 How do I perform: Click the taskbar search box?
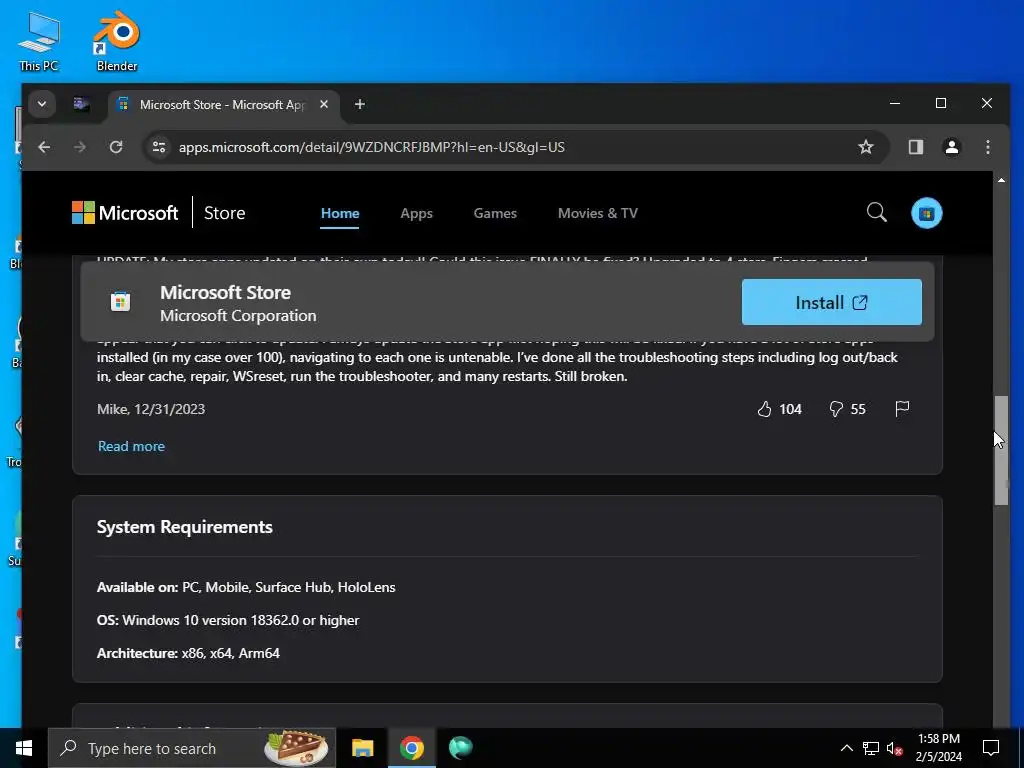pyautogui.click(x=192, y=748)
